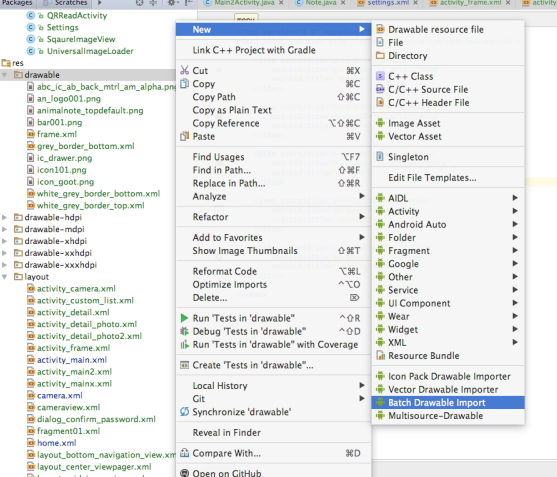Select white_grey_border_top.xml file
The width and height of the screenshot is (557, 477).
tap(91, 205)
